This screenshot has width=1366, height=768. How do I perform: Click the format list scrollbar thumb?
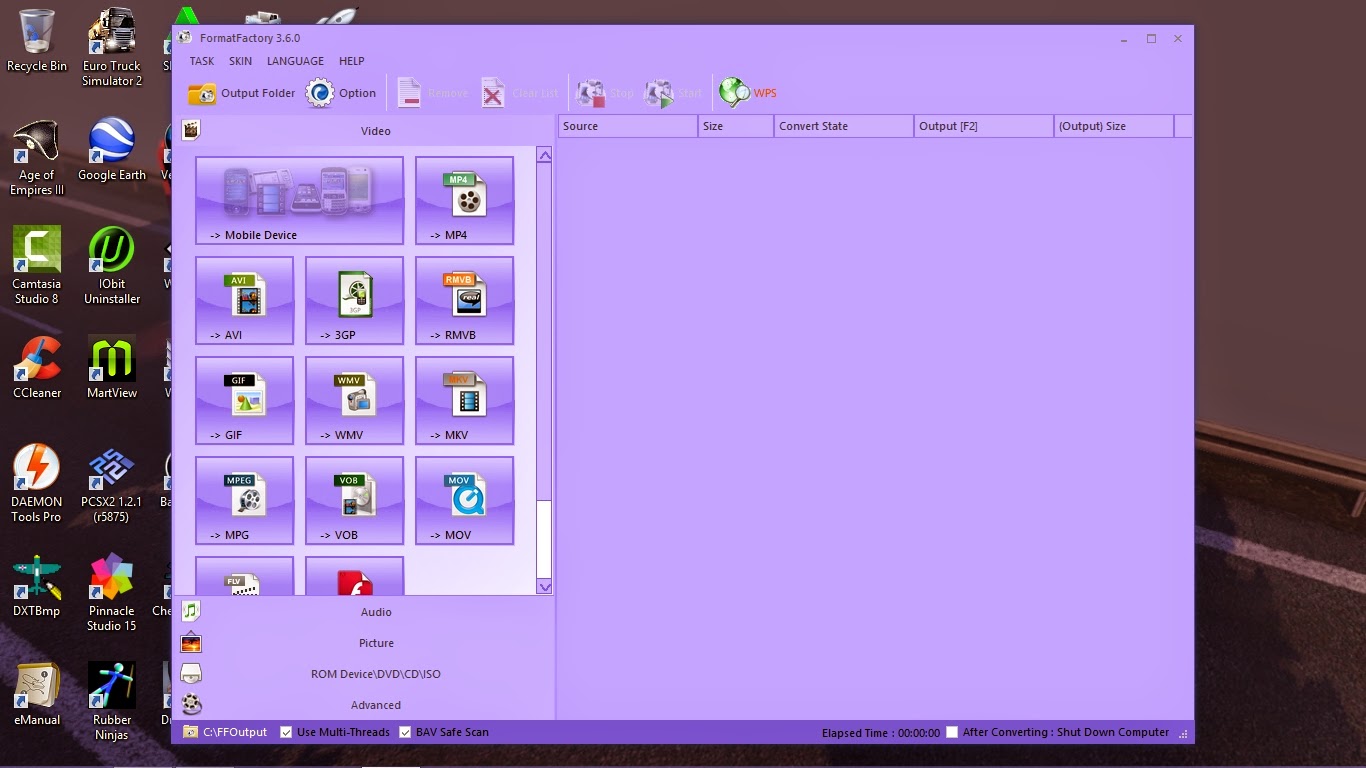point(544,332)
